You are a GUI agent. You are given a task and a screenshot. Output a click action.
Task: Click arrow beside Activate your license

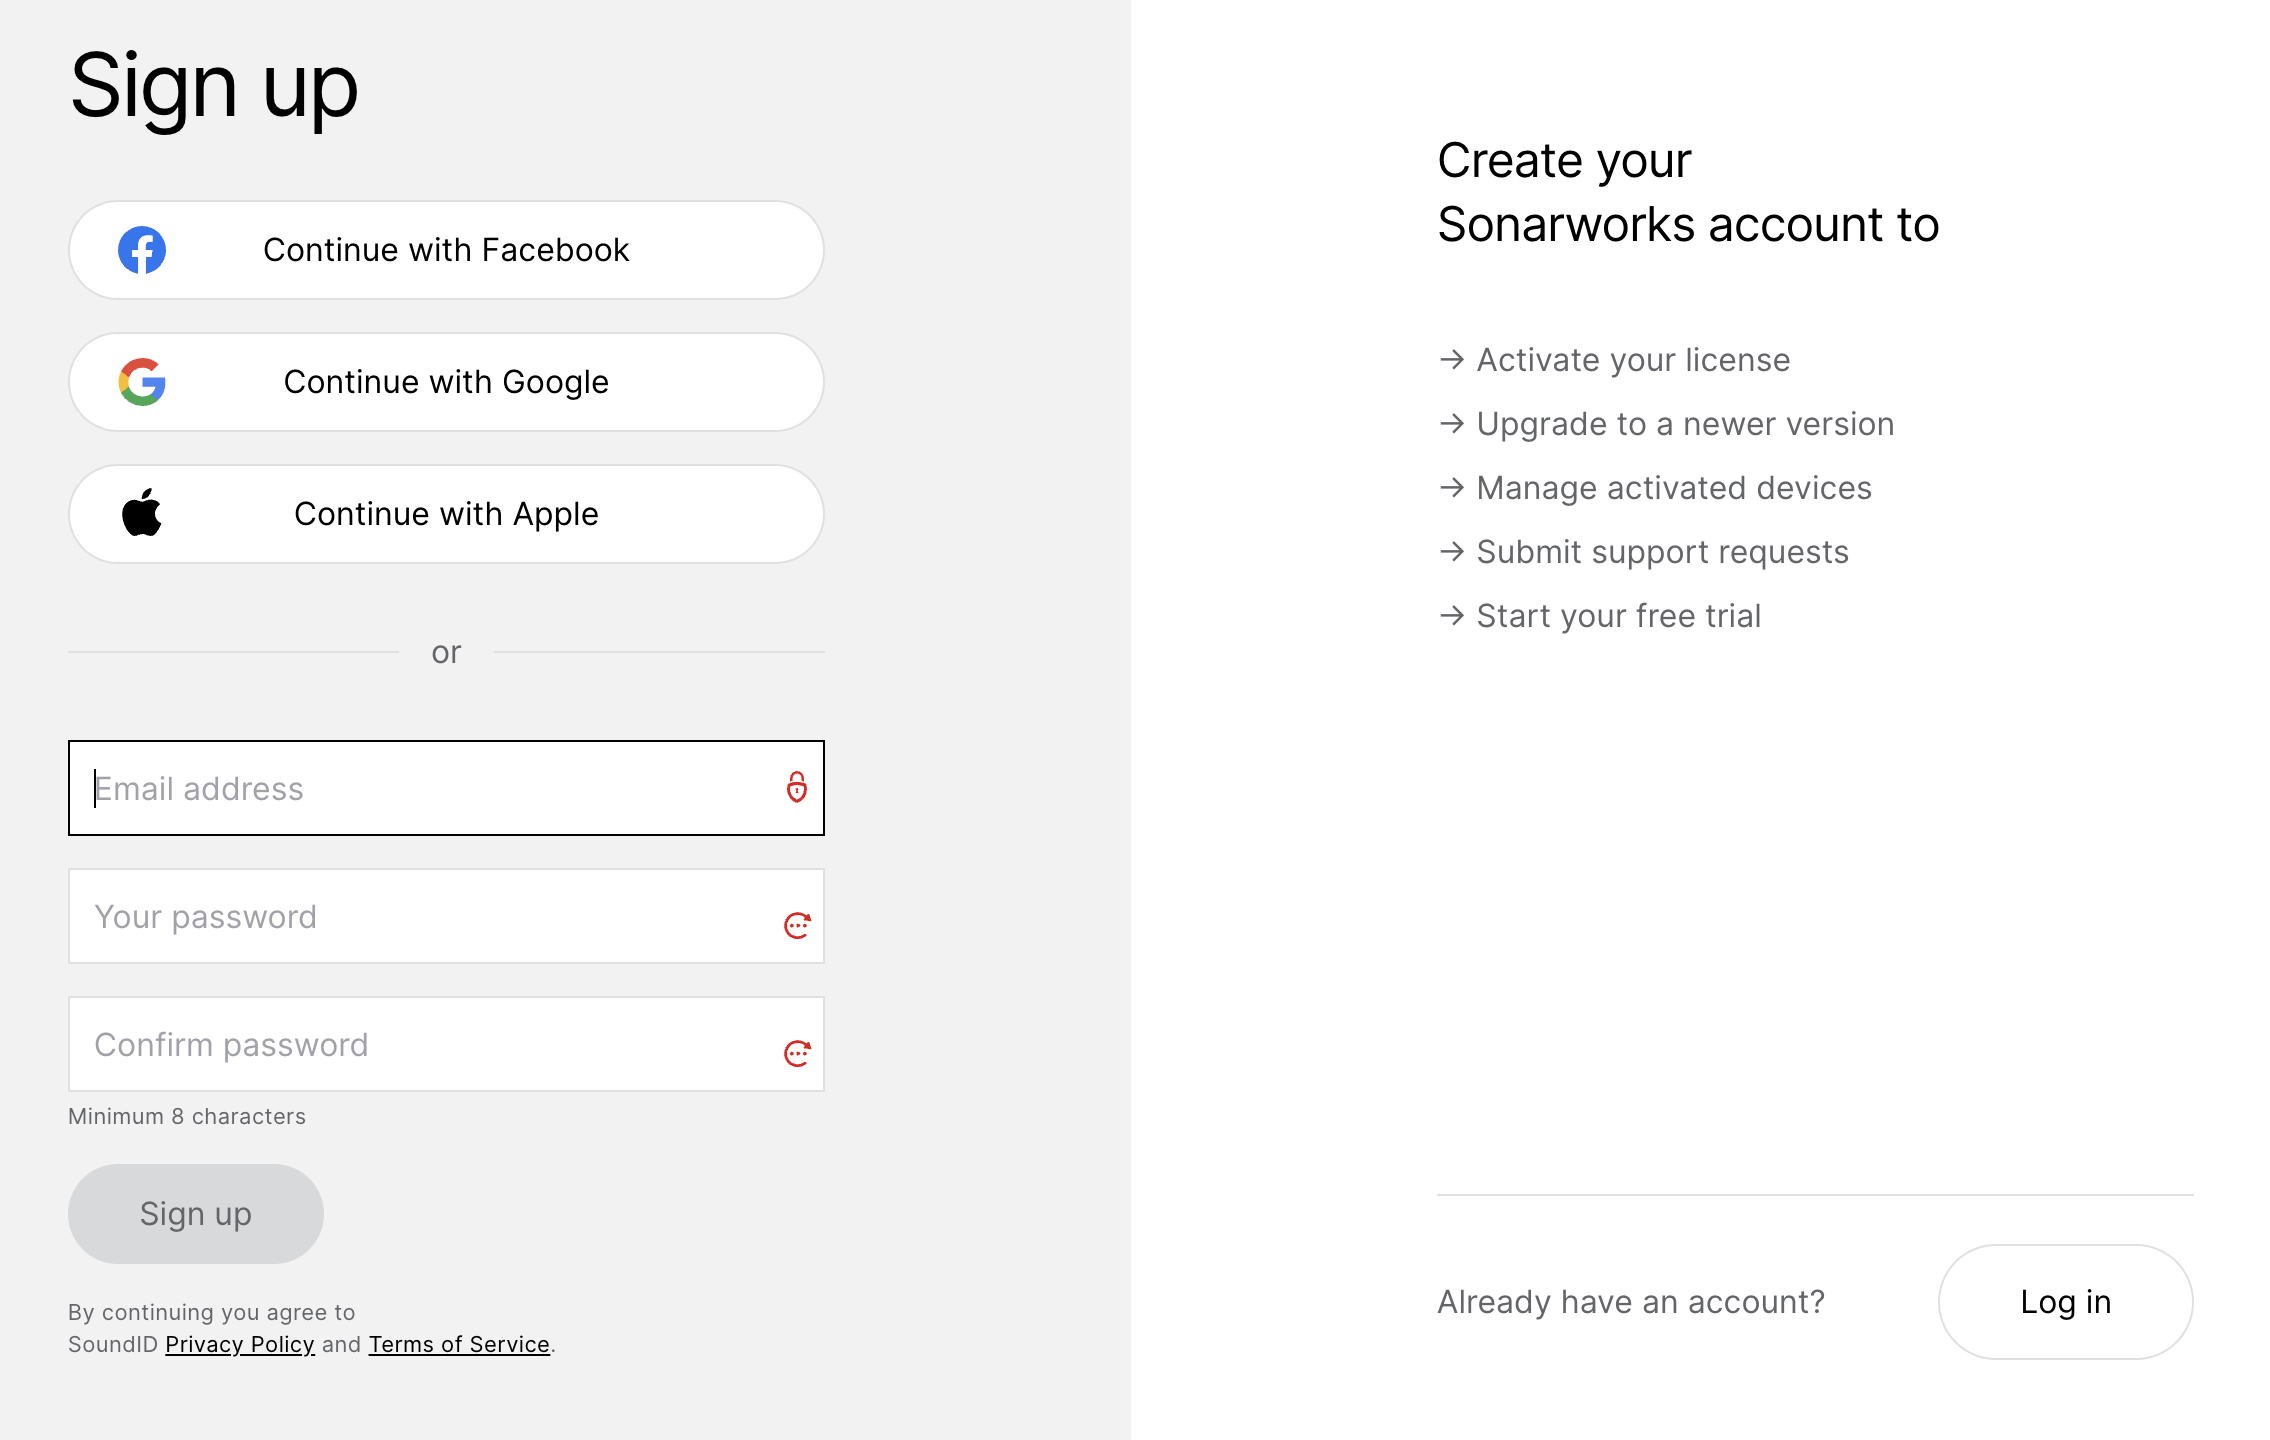pyautogui.click(x=1452, y=359)
